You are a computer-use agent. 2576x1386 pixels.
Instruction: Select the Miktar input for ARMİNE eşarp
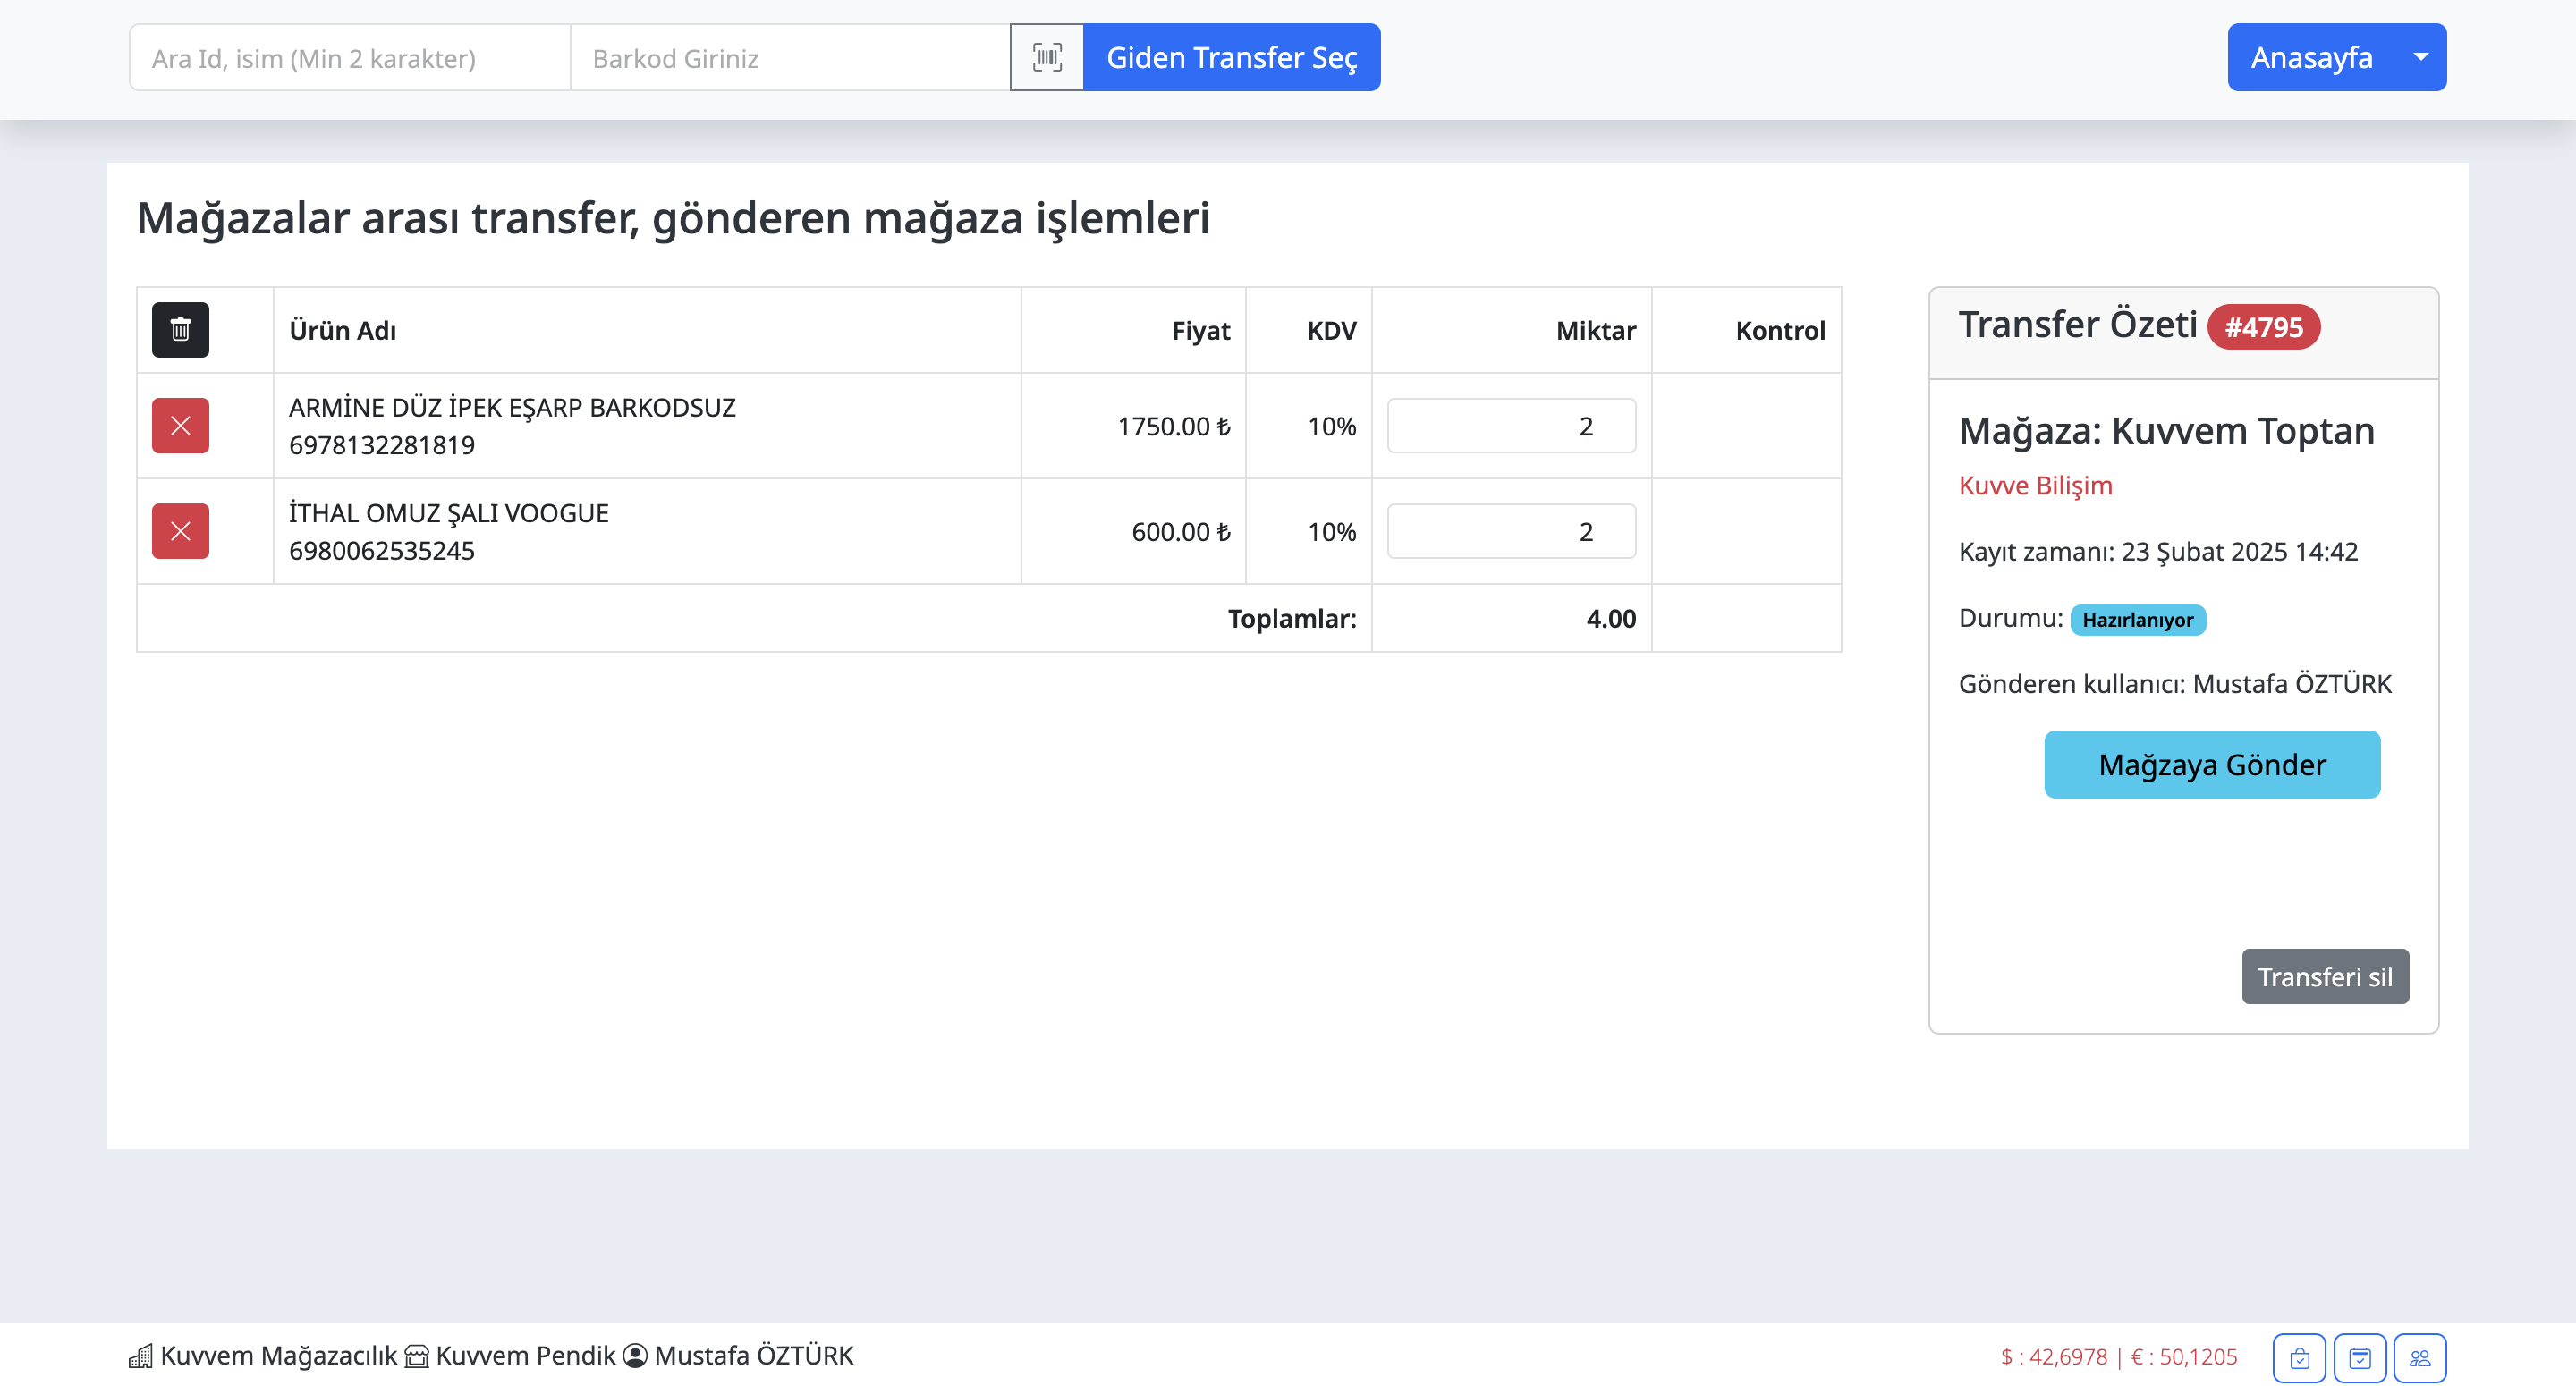click(1511, 425)
